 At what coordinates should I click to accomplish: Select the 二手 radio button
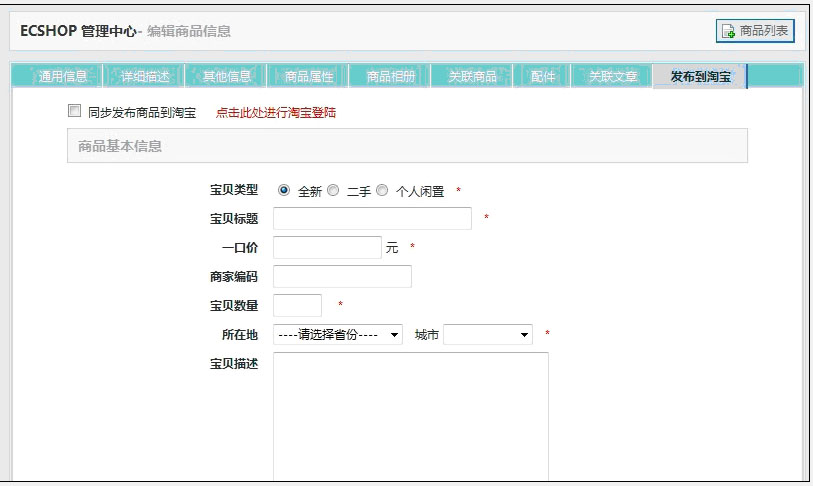tap(333, 190)
